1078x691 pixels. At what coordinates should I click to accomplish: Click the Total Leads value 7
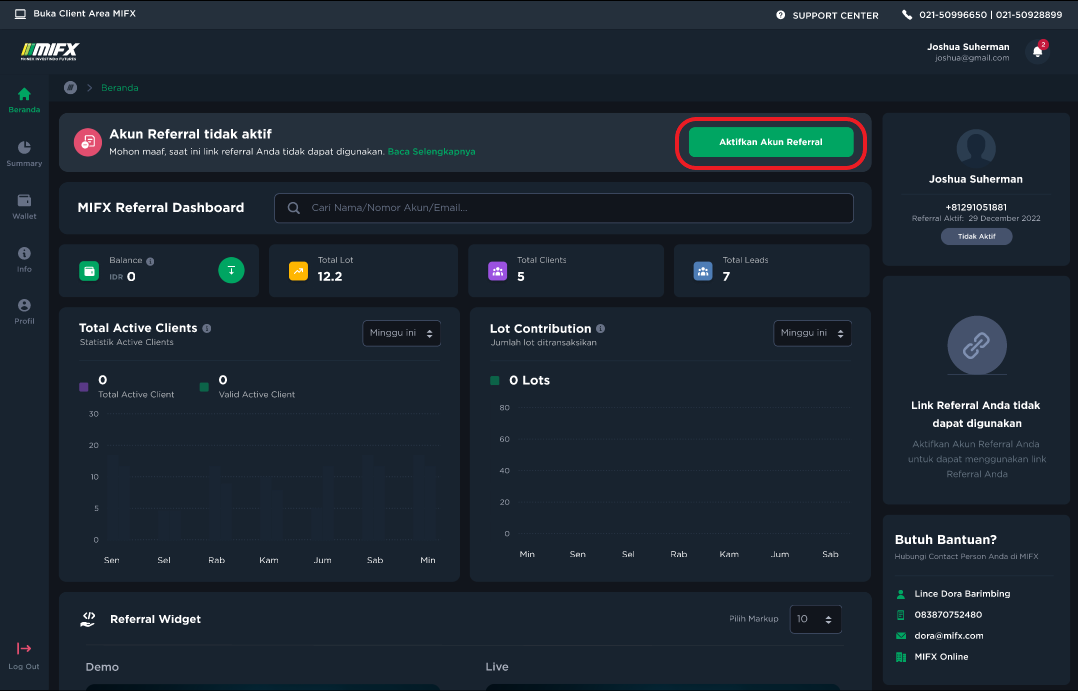point(726,276)
